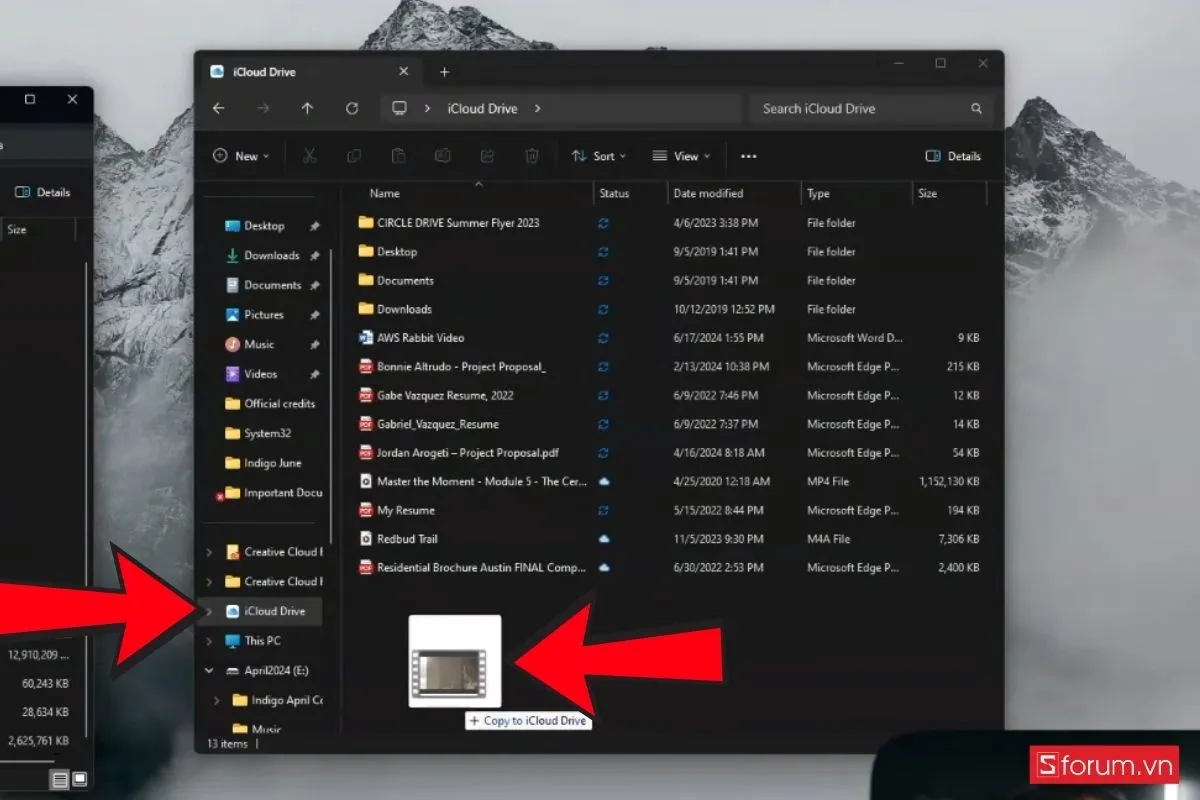Screen dimensions: 1200x800
Task: Click the Refresh icon in the navigation bar
Action: click(350, 108)
